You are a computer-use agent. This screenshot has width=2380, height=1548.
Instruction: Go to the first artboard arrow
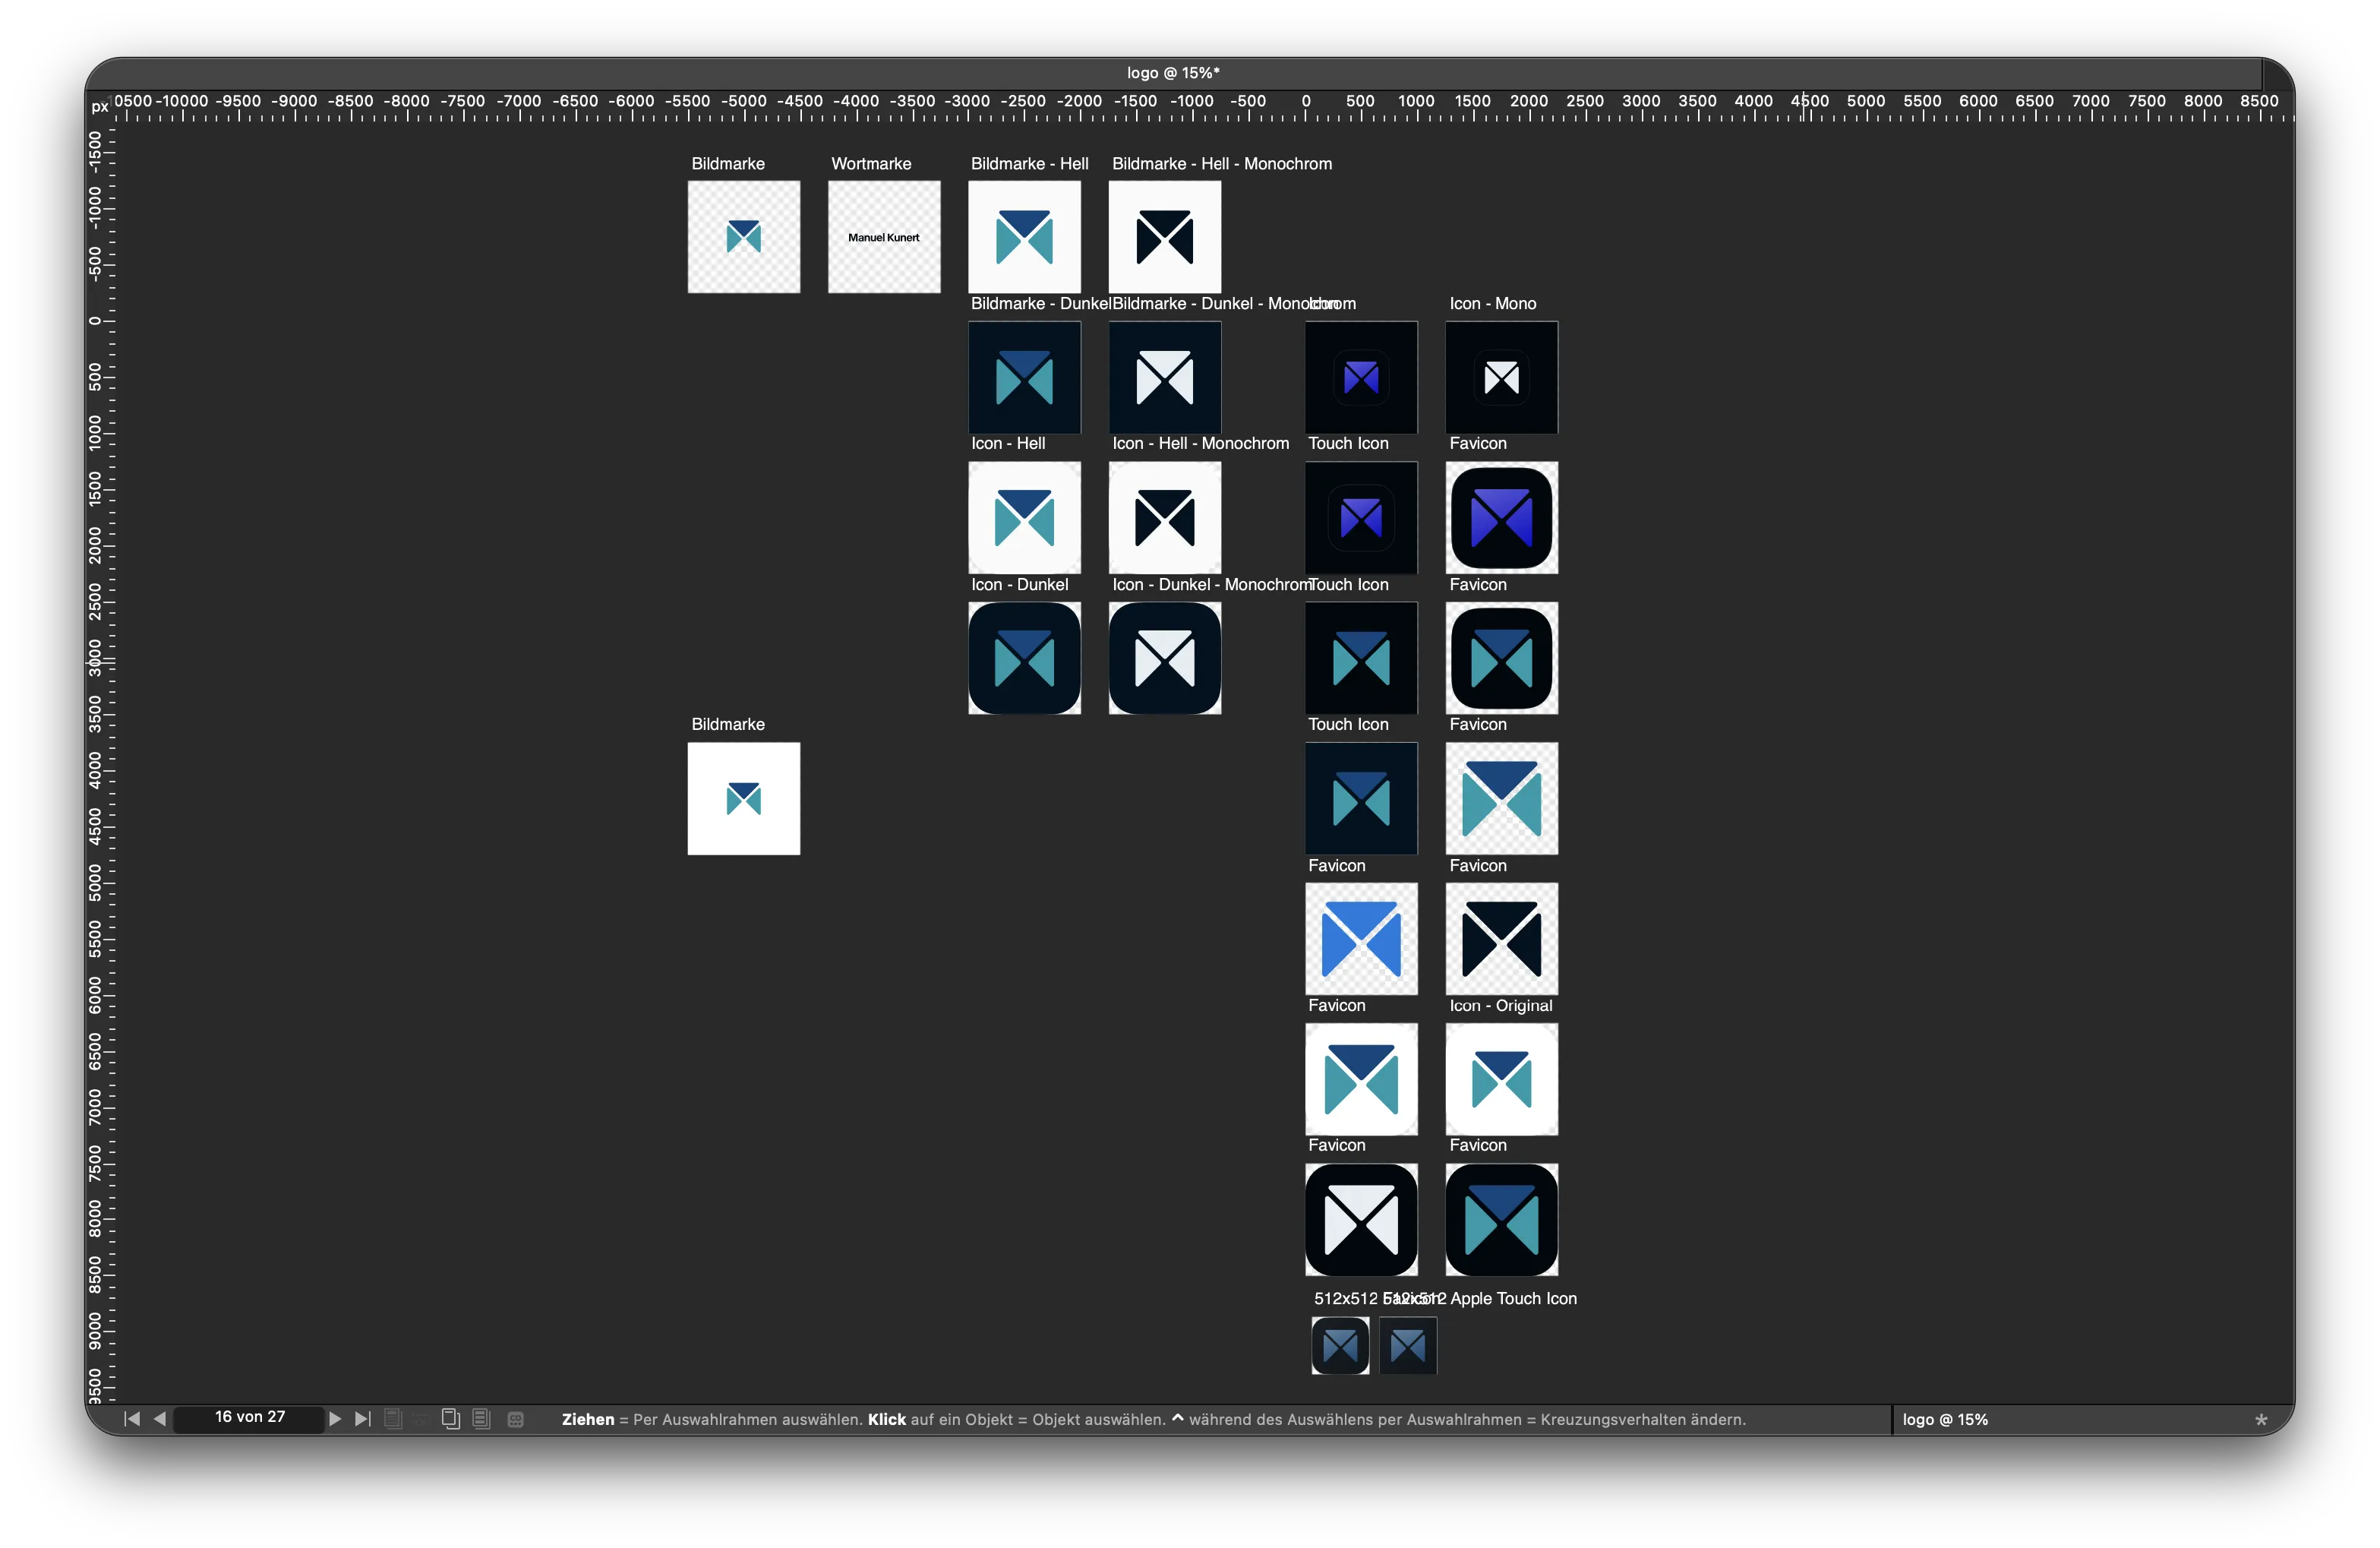(x=132, y=1418)
